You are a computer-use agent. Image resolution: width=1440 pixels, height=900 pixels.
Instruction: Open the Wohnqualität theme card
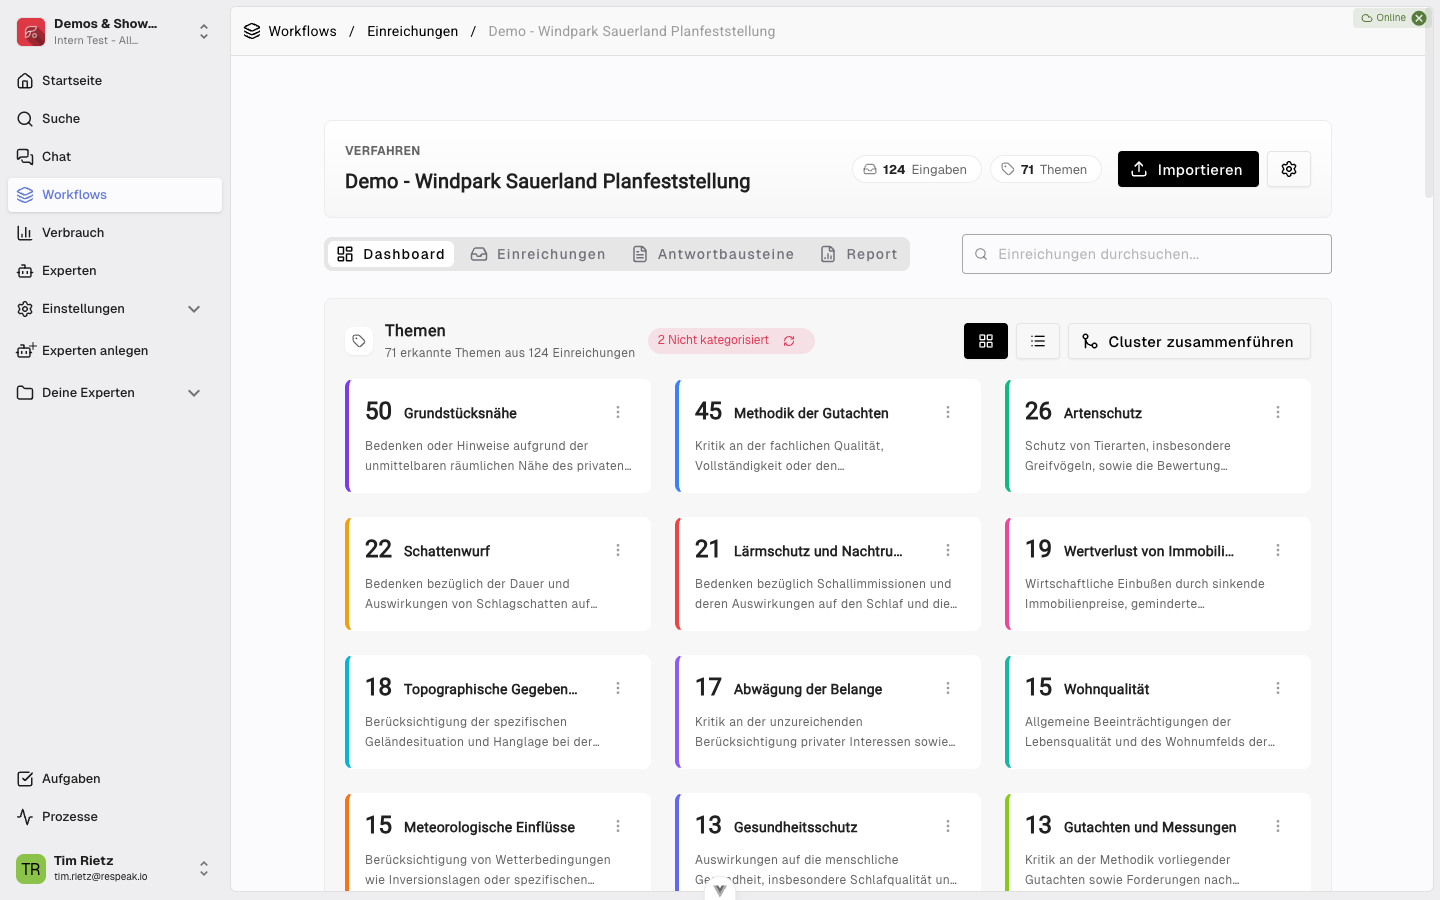tap(1158, 712)
